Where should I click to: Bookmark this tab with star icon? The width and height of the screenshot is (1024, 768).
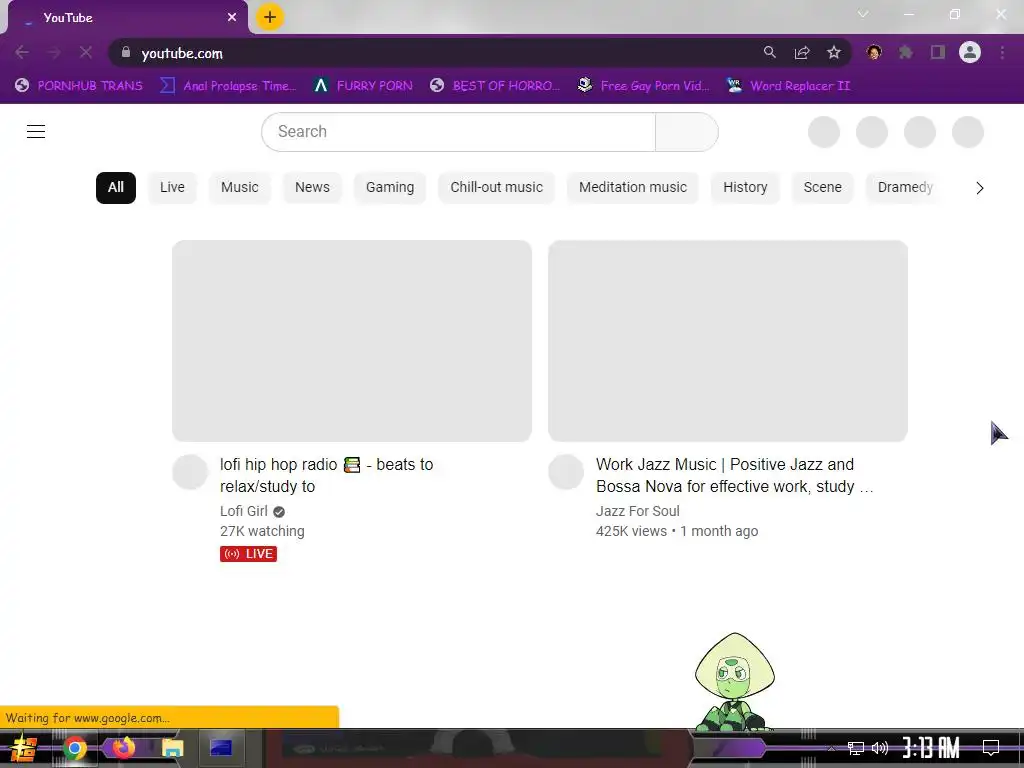[834, 52]
